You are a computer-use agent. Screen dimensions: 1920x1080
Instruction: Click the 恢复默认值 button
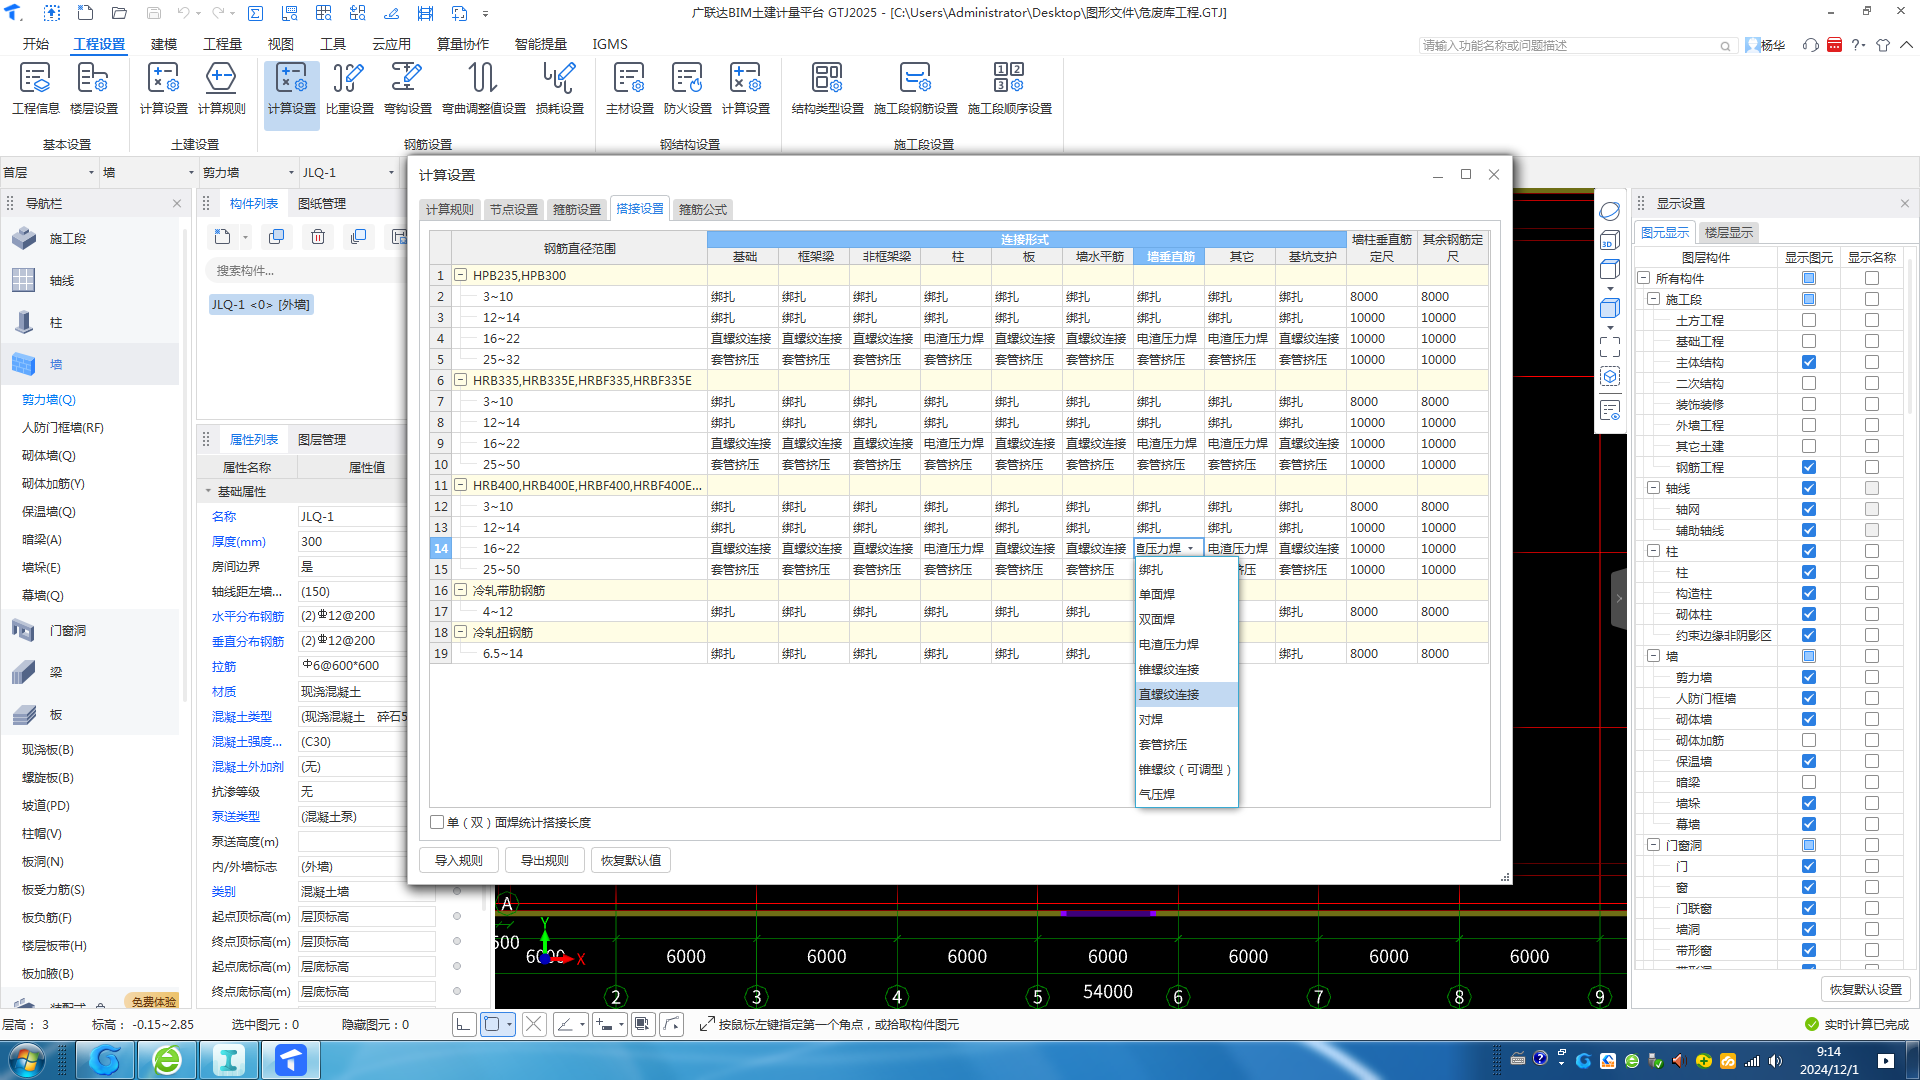(630, 860)
